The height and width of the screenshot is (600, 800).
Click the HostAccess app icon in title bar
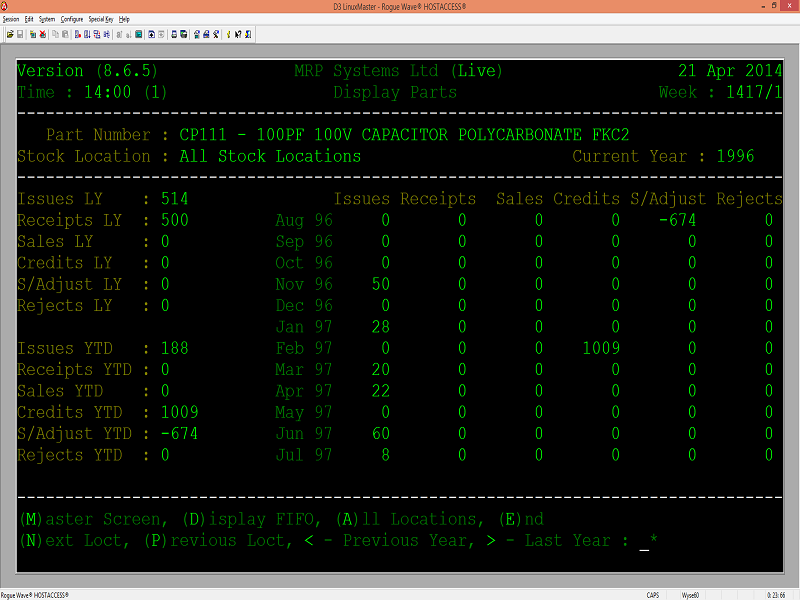pos(4,6)
